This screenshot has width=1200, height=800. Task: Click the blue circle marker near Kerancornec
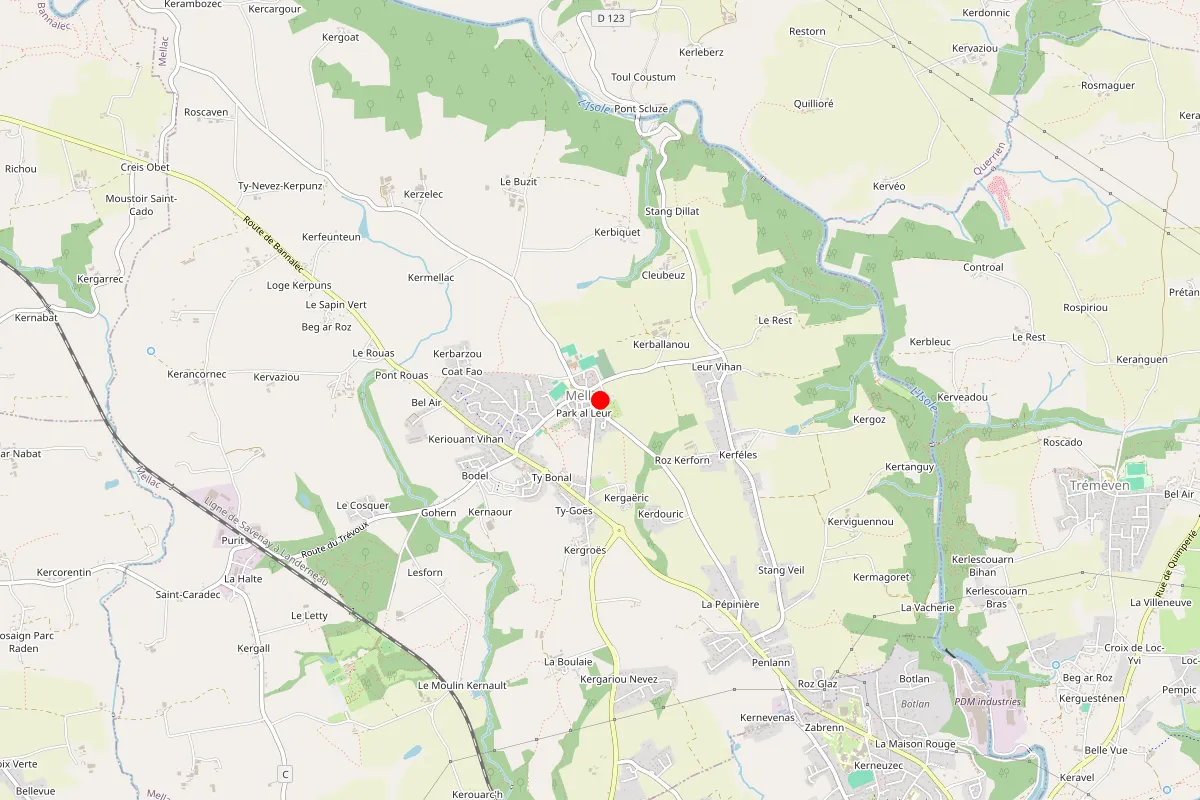[151, 351]
